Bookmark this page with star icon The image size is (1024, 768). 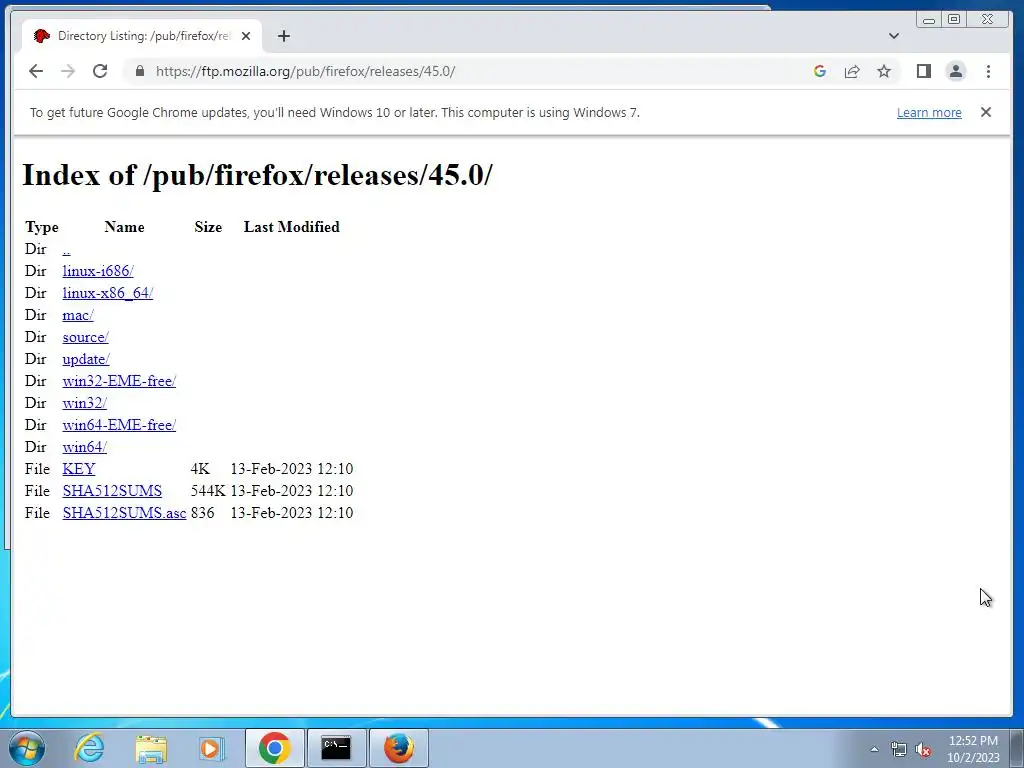click(x=884, y=71)
